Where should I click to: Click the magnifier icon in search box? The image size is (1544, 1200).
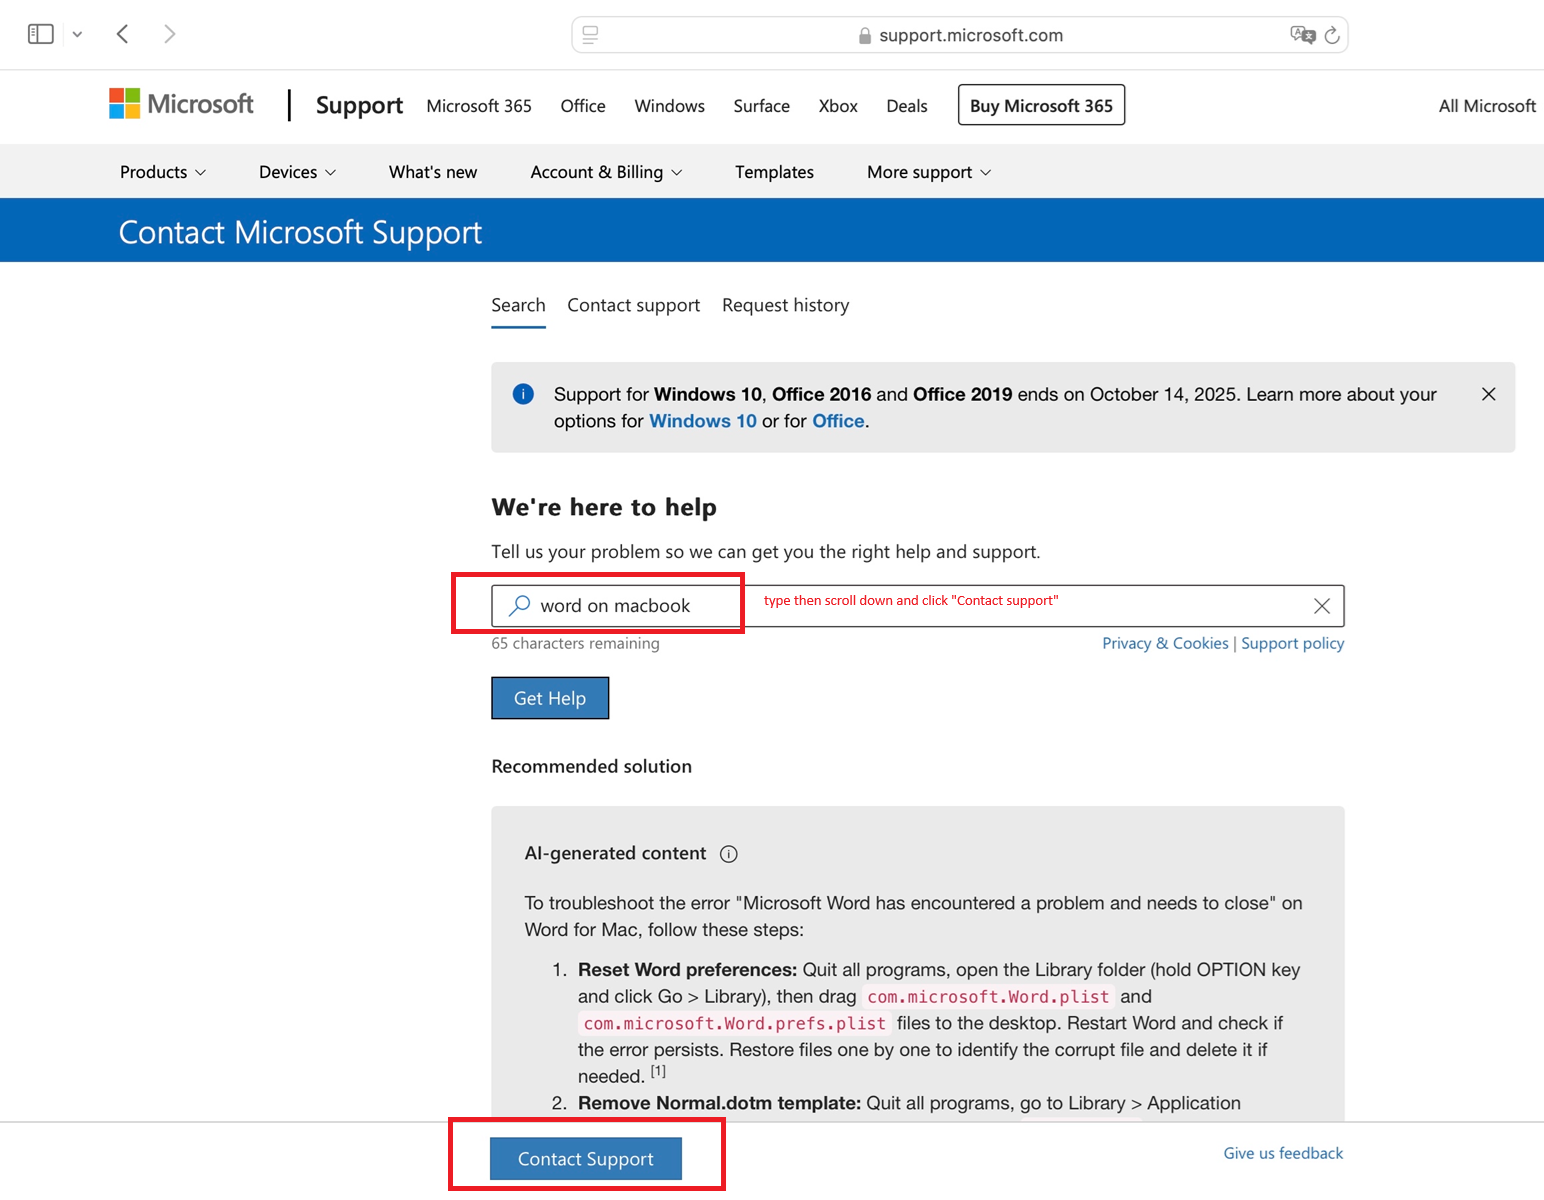(x=520, y=605)
